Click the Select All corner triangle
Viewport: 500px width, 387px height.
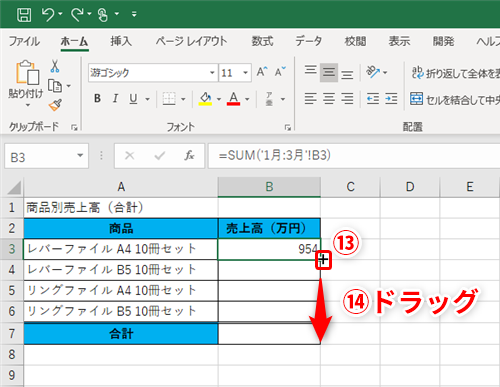pyautogui.click(x=14, y=187)
